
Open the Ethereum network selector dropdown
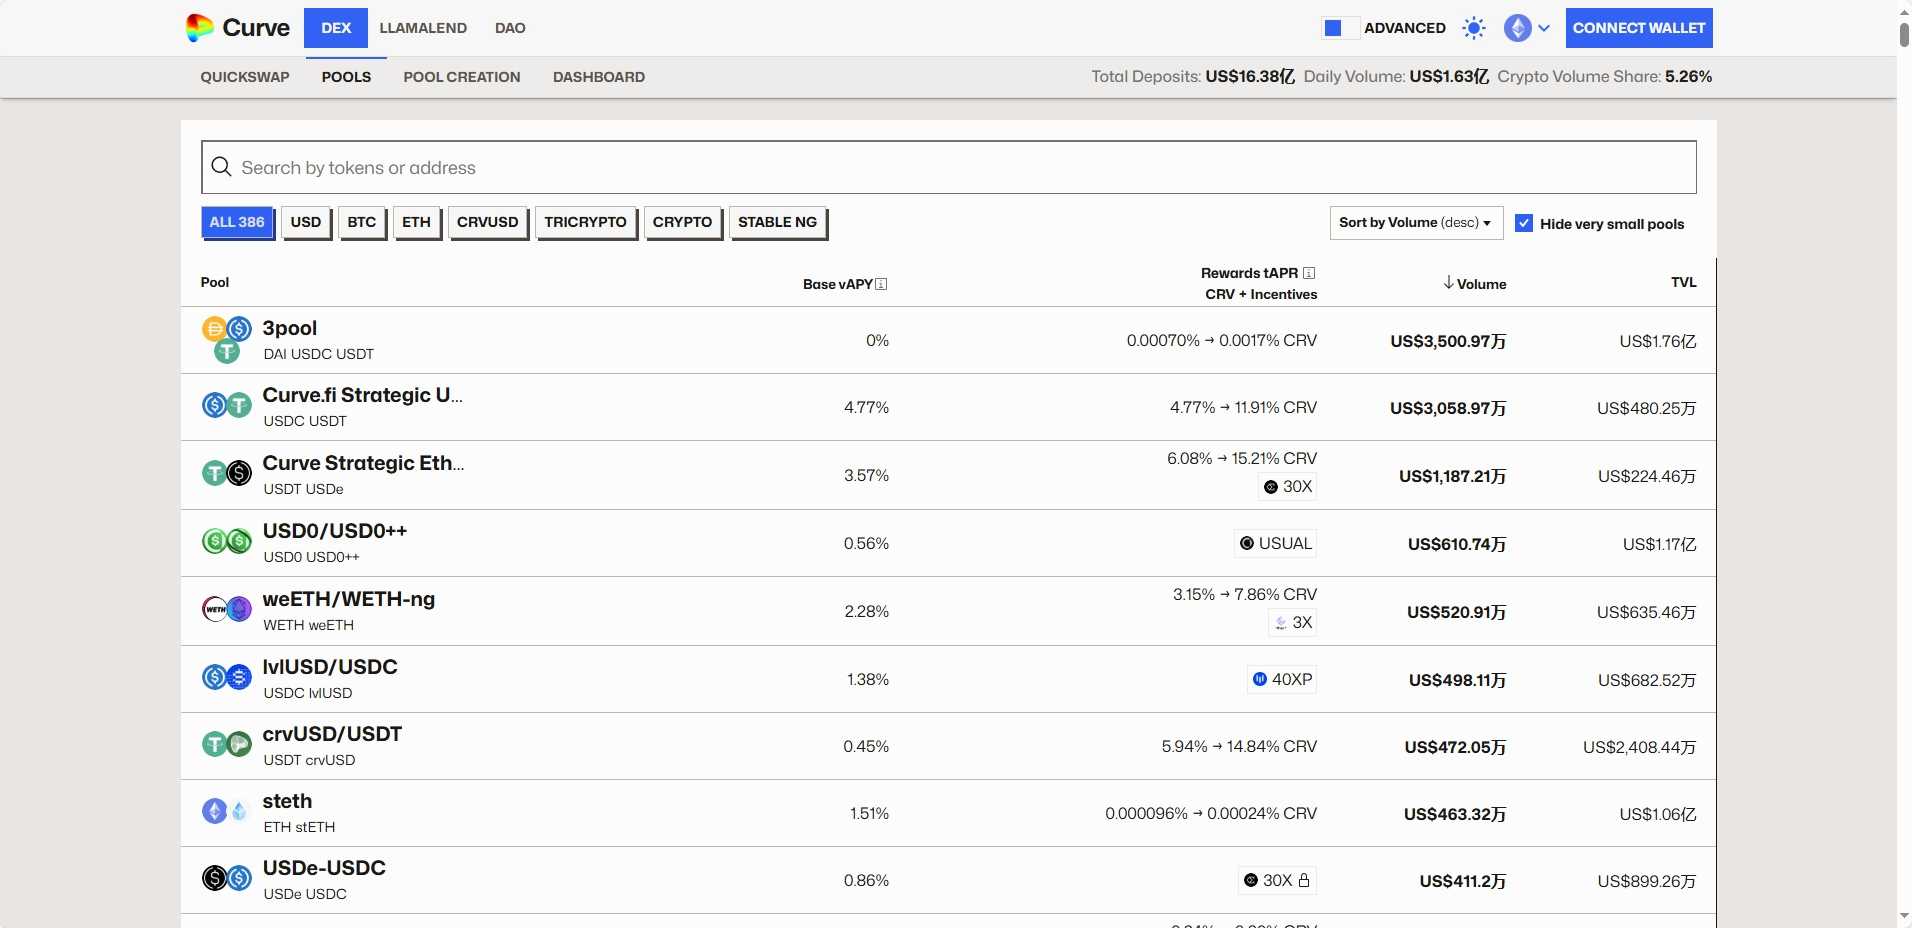click(x=1527, y=28)
